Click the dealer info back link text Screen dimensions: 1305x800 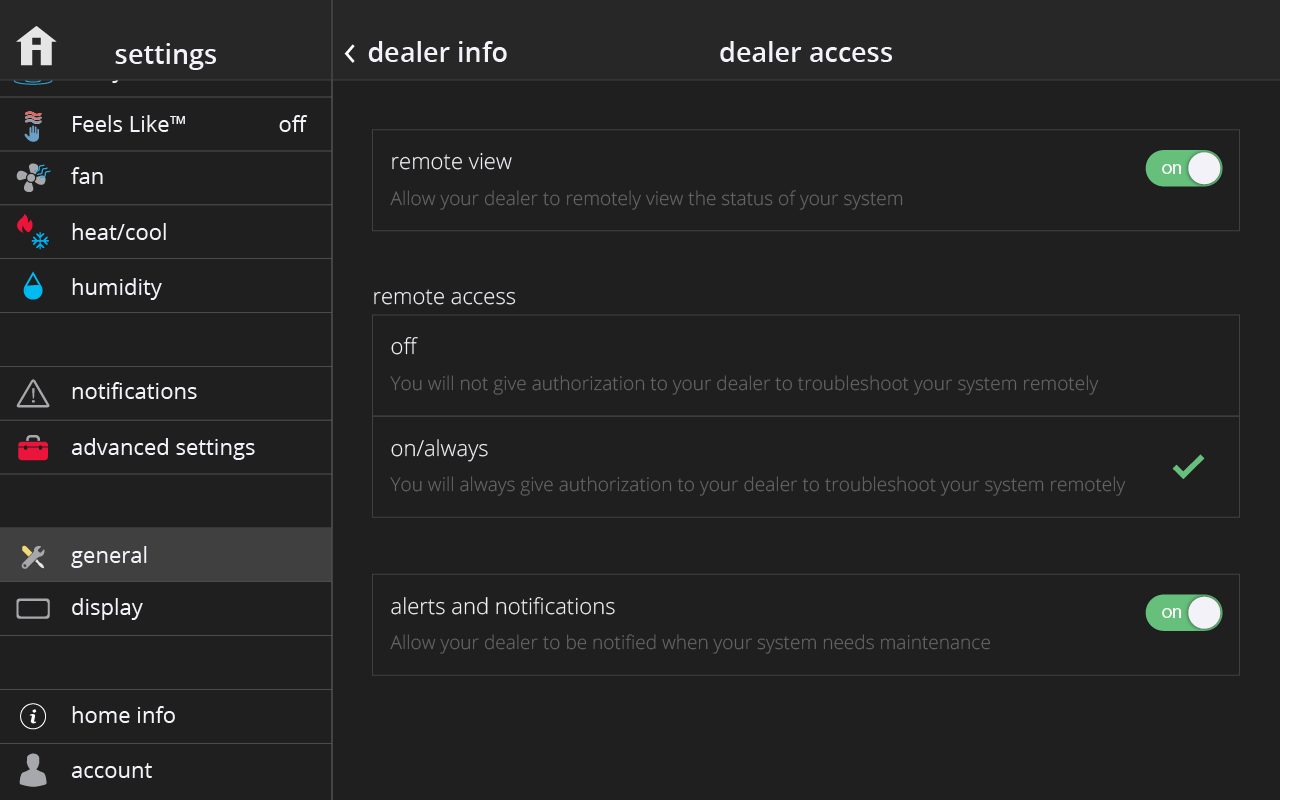click(437, 53)
